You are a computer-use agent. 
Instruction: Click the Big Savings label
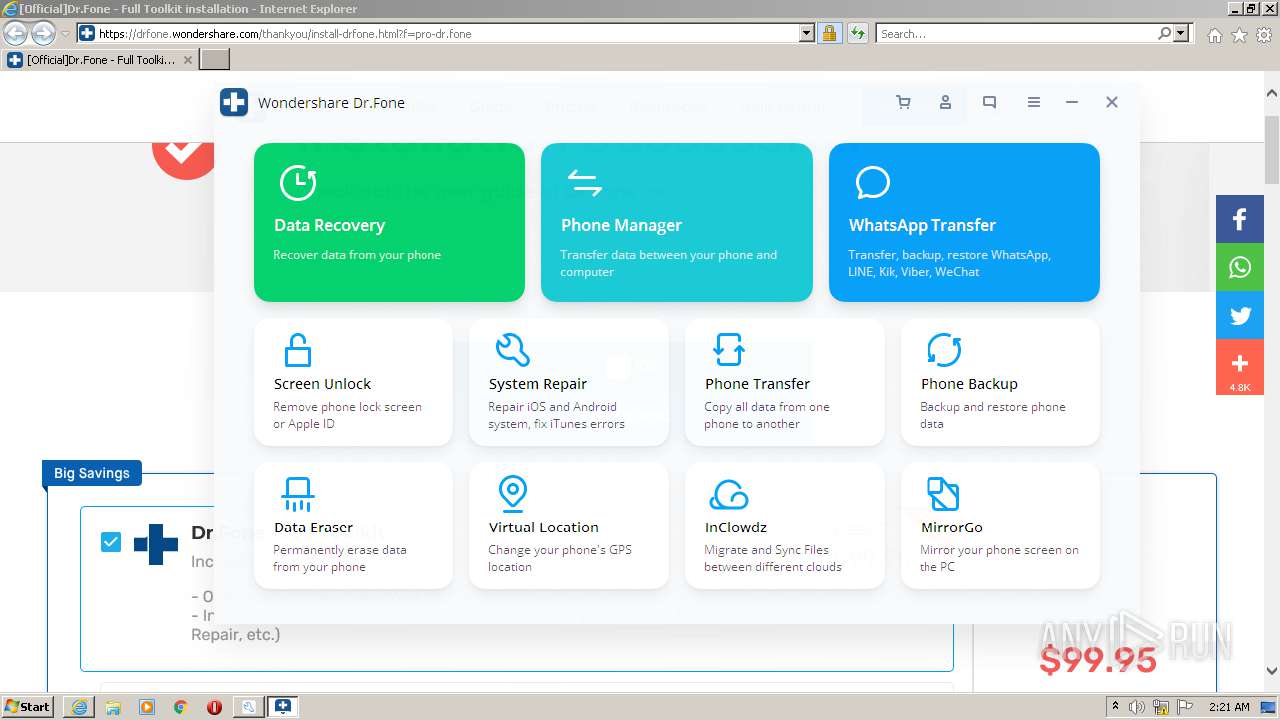(92, 473)
